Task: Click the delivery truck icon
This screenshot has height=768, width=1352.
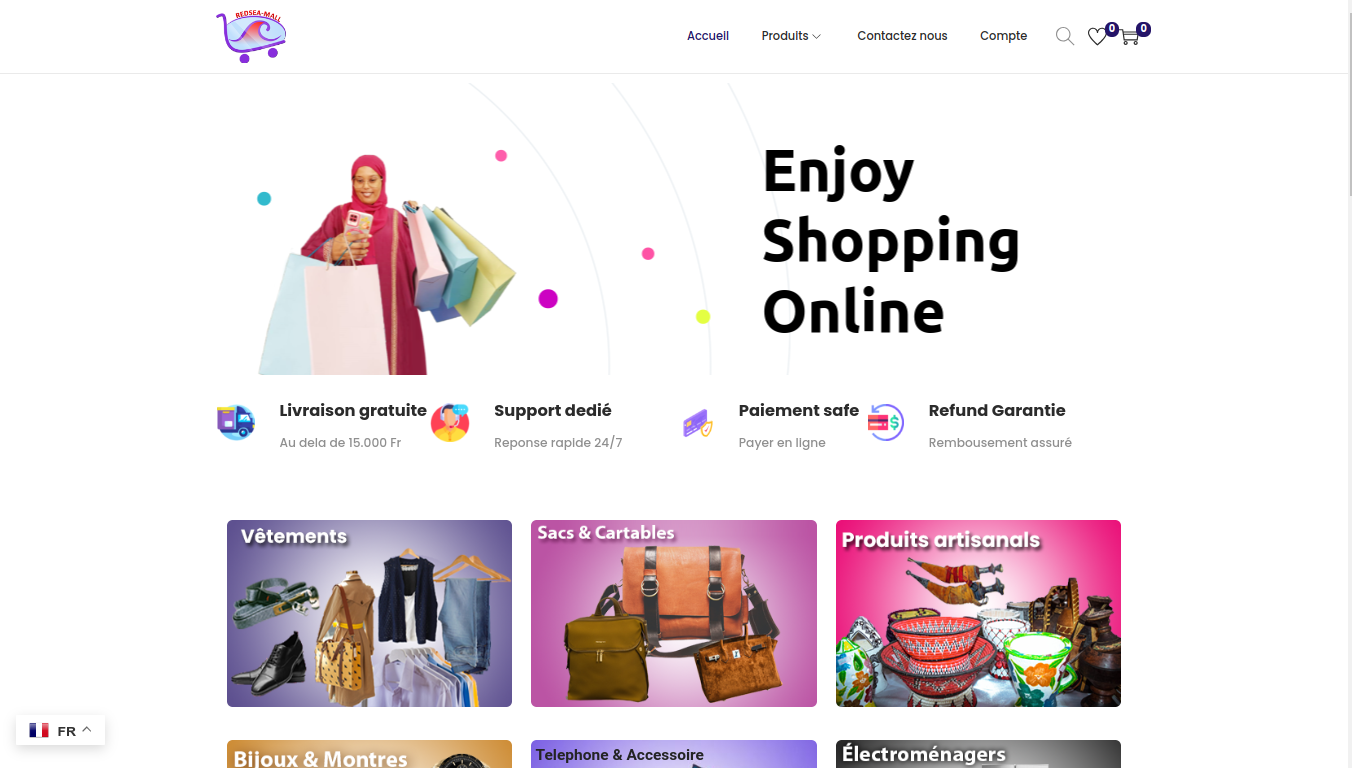Action: coord(236,422)
